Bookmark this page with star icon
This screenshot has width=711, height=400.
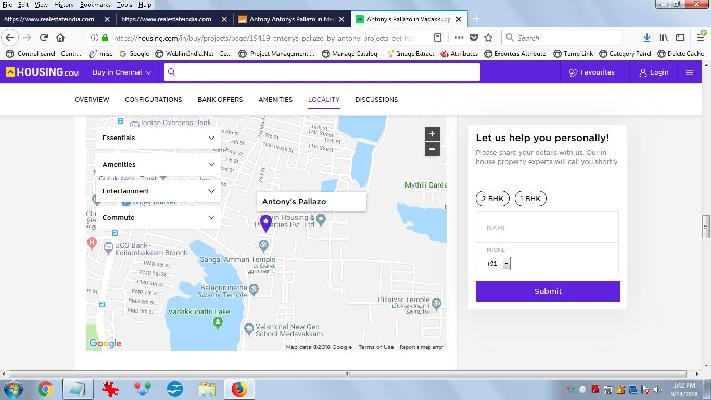pos(488,38)
